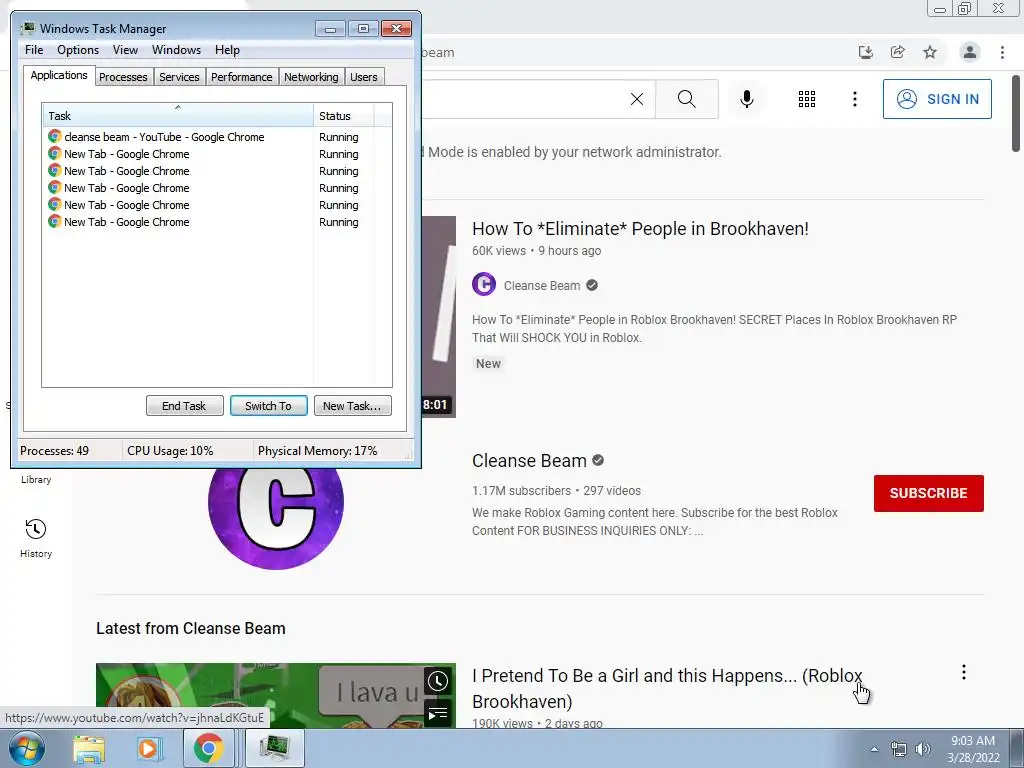The height and width of the screenshot is (768, 1024).
Task: Click the Chrome profile avatar icon
Action: [x=970, y=52]
